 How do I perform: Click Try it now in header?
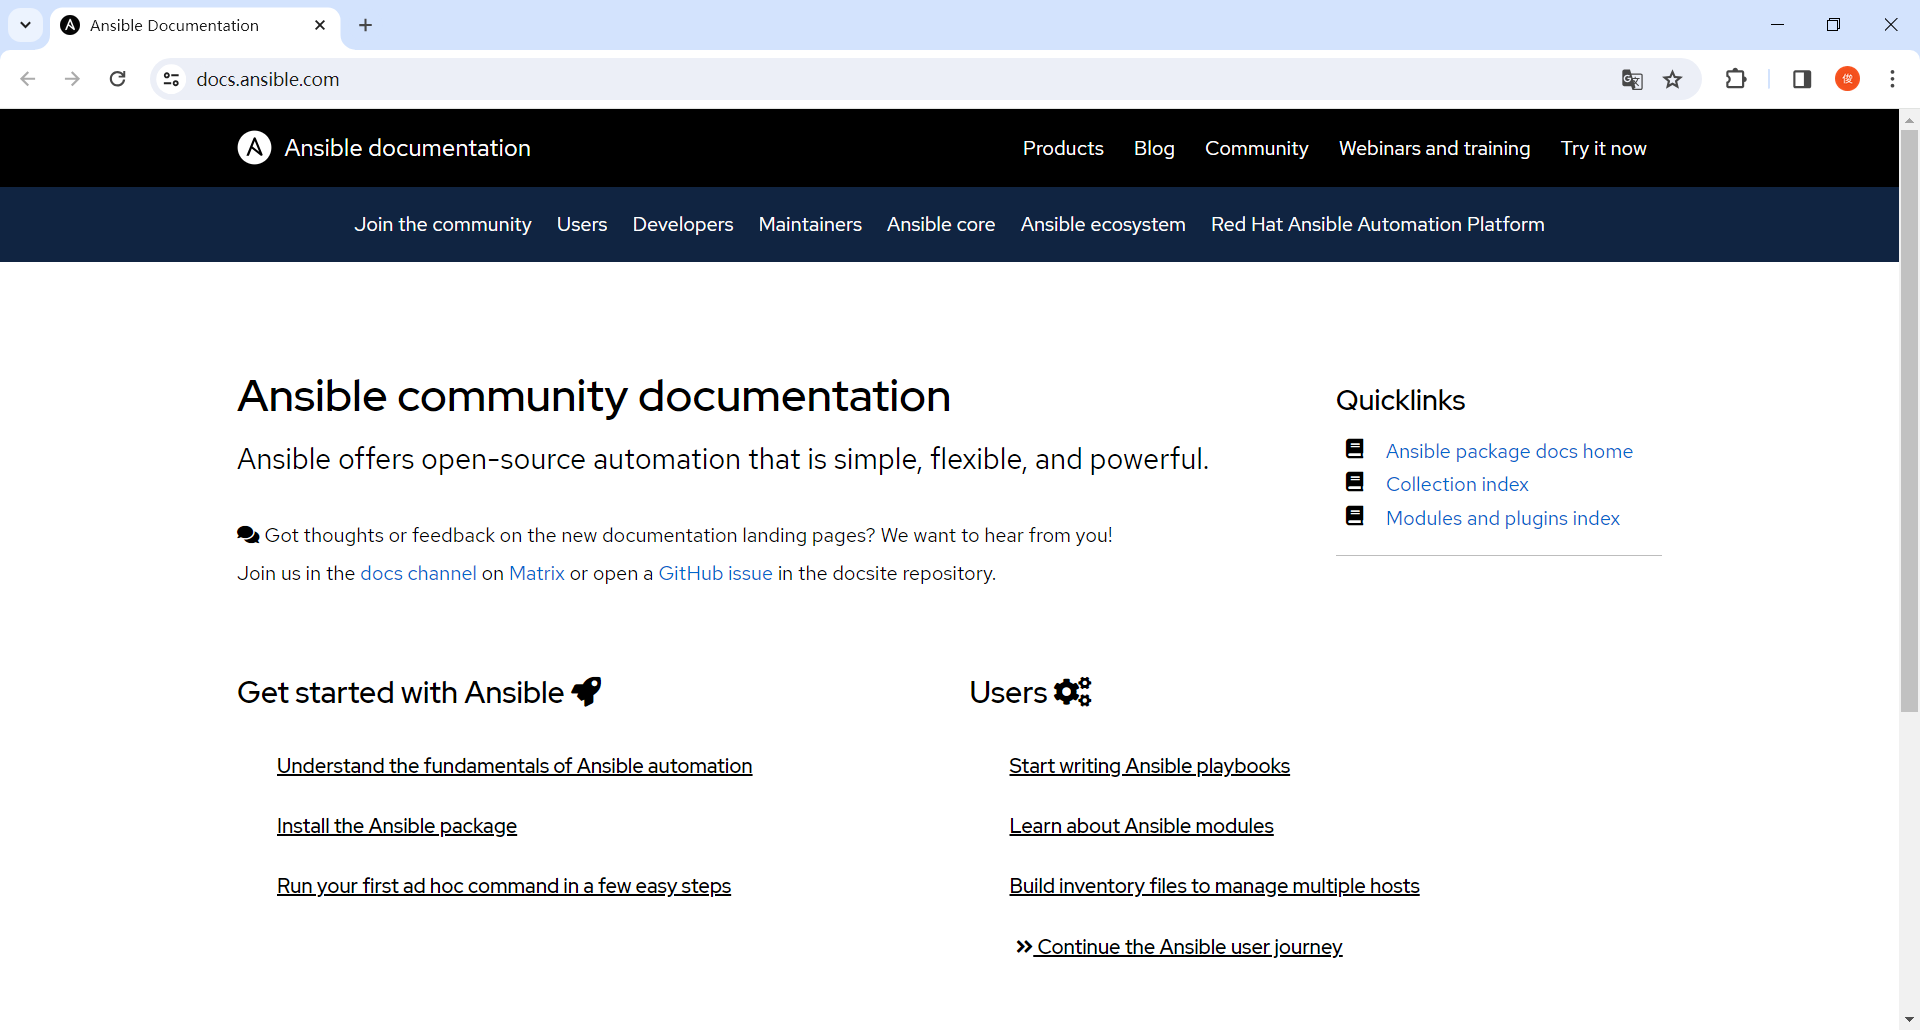coord(1603,148)
